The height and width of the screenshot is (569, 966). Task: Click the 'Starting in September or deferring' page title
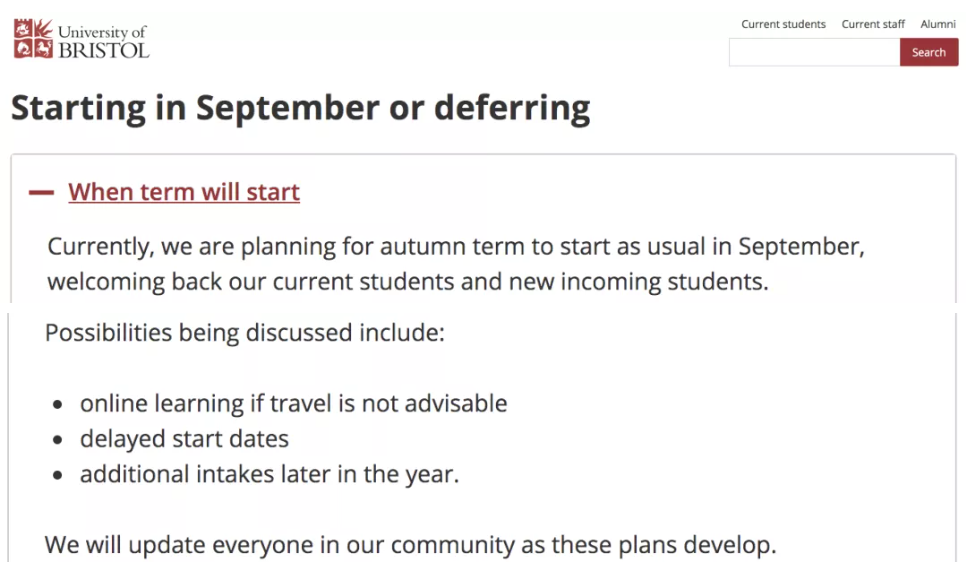click(x=301, y=108)
